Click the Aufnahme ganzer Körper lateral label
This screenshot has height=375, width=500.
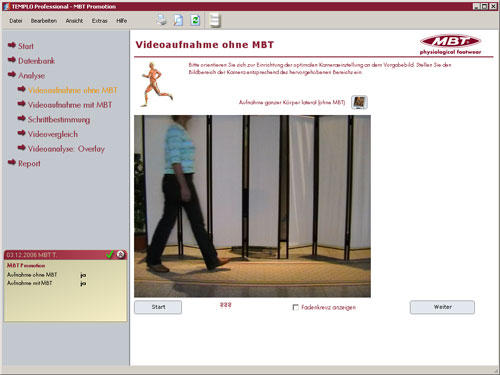(292, 102)
